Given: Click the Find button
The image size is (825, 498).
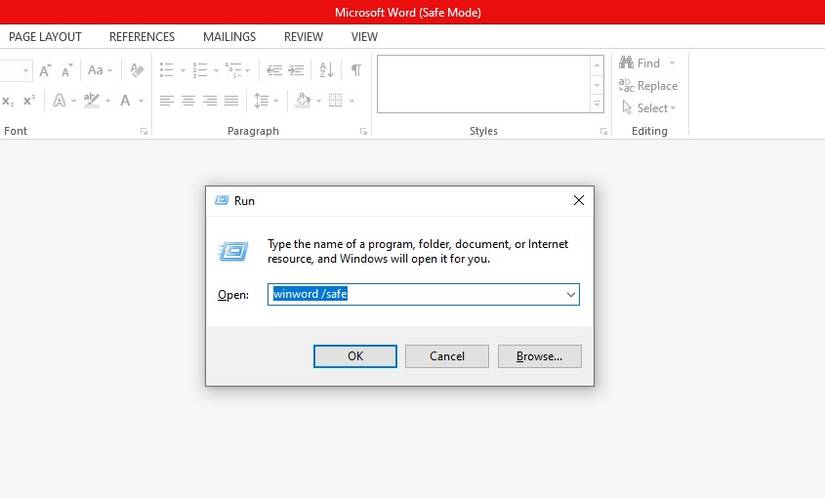Looking at the screenshot, I should 639,63.
